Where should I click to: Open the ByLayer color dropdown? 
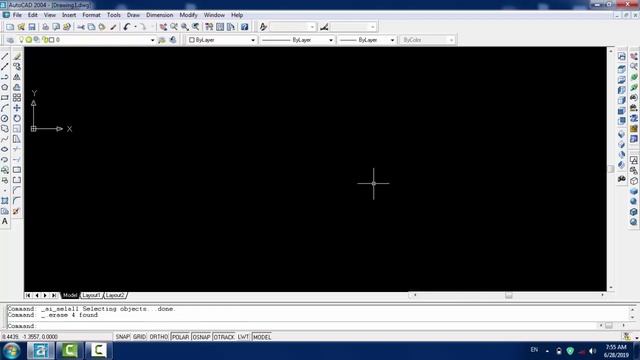pos(253,40)
